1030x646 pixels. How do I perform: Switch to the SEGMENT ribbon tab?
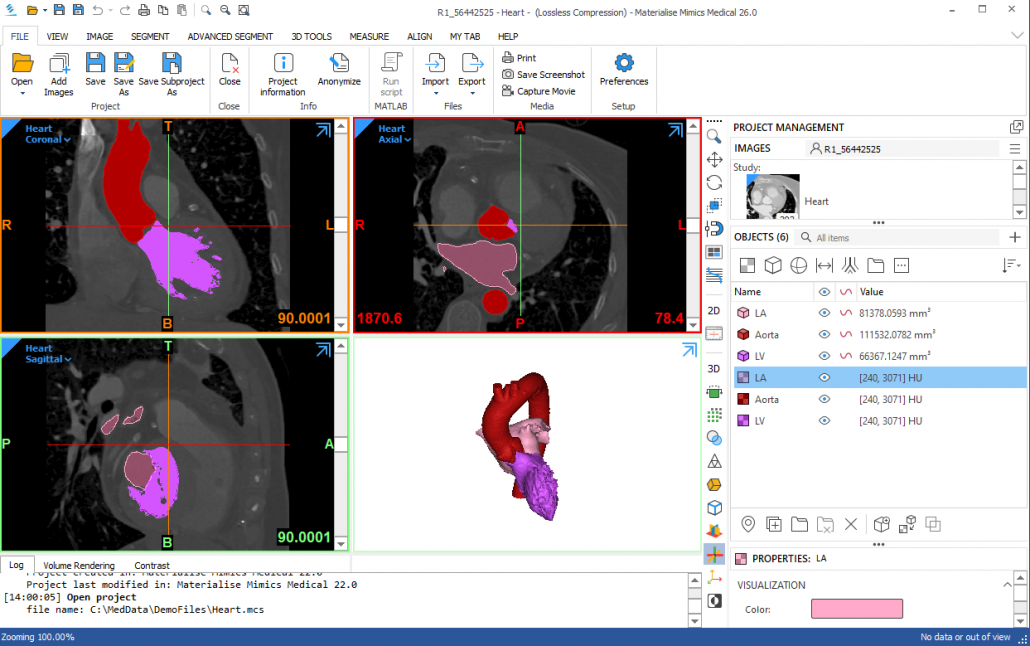pyautogui.click(x=150, y=37)
